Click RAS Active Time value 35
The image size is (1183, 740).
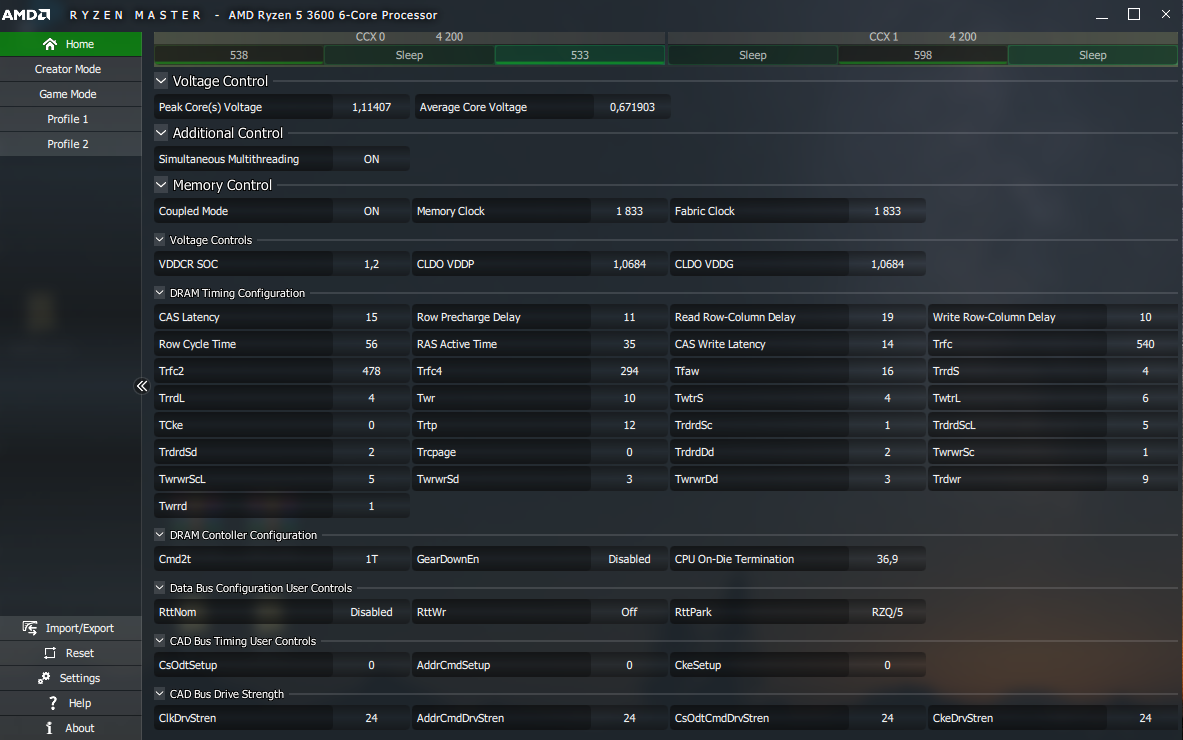[629, 344]
